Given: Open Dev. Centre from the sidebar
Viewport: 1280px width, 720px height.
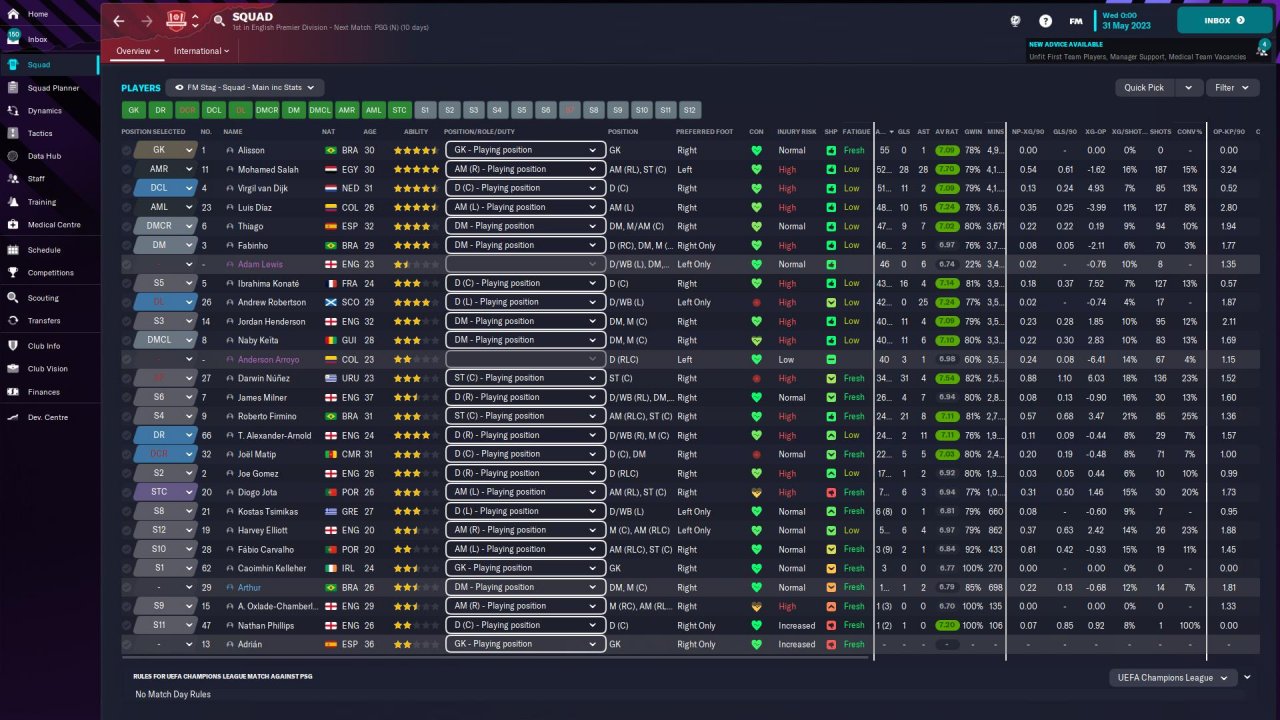Looking at the screenshot, I should click(x=48, y=417).
